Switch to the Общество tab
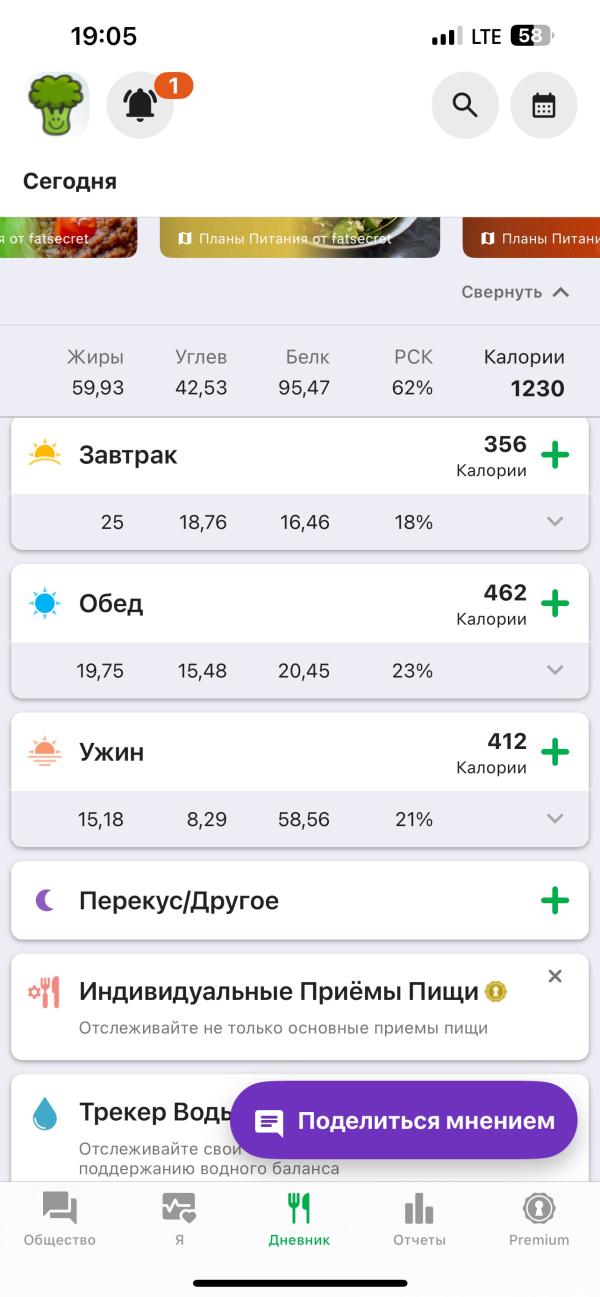 pos(60,1220)
